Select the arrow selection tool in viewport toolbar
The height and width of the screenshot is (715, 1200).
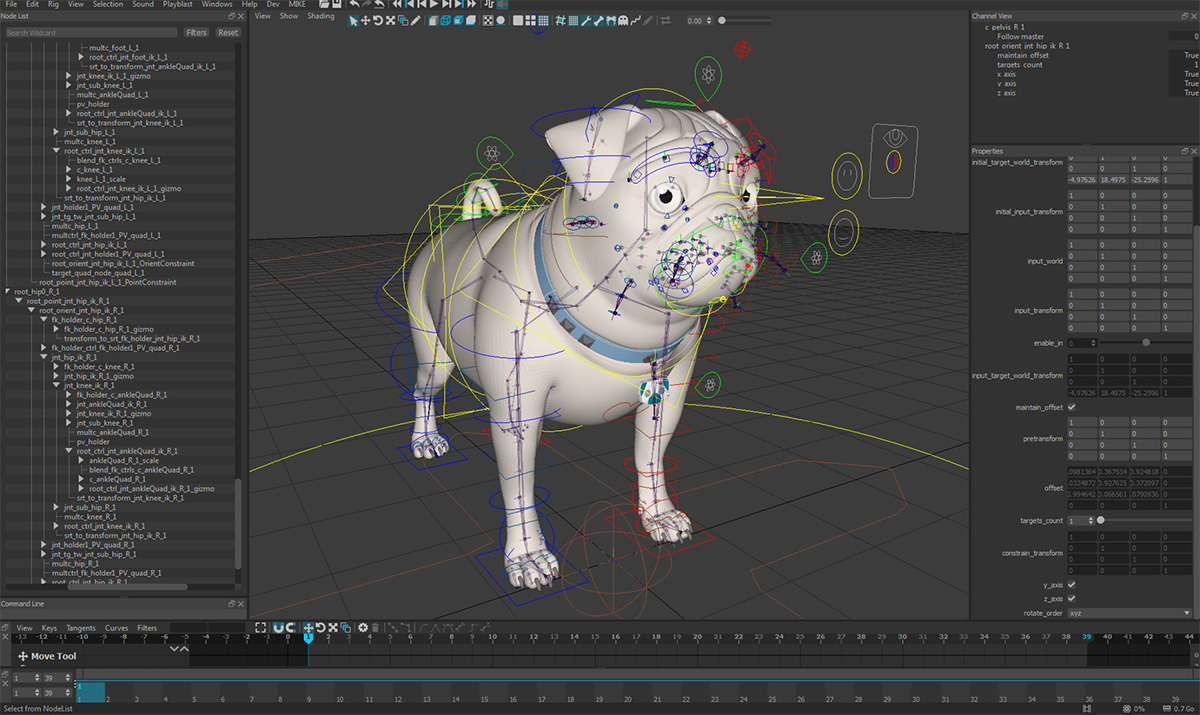[354, 20]
